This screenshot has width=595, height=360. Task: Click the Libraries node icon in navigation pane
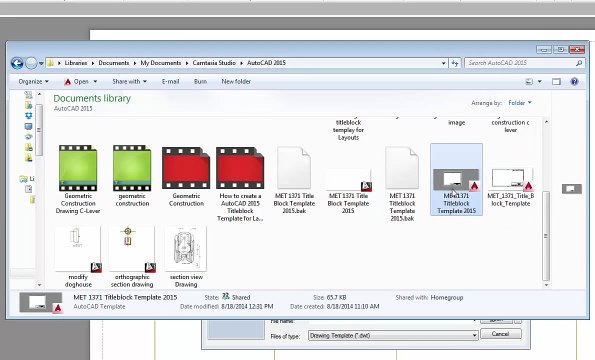coord(24,179)
